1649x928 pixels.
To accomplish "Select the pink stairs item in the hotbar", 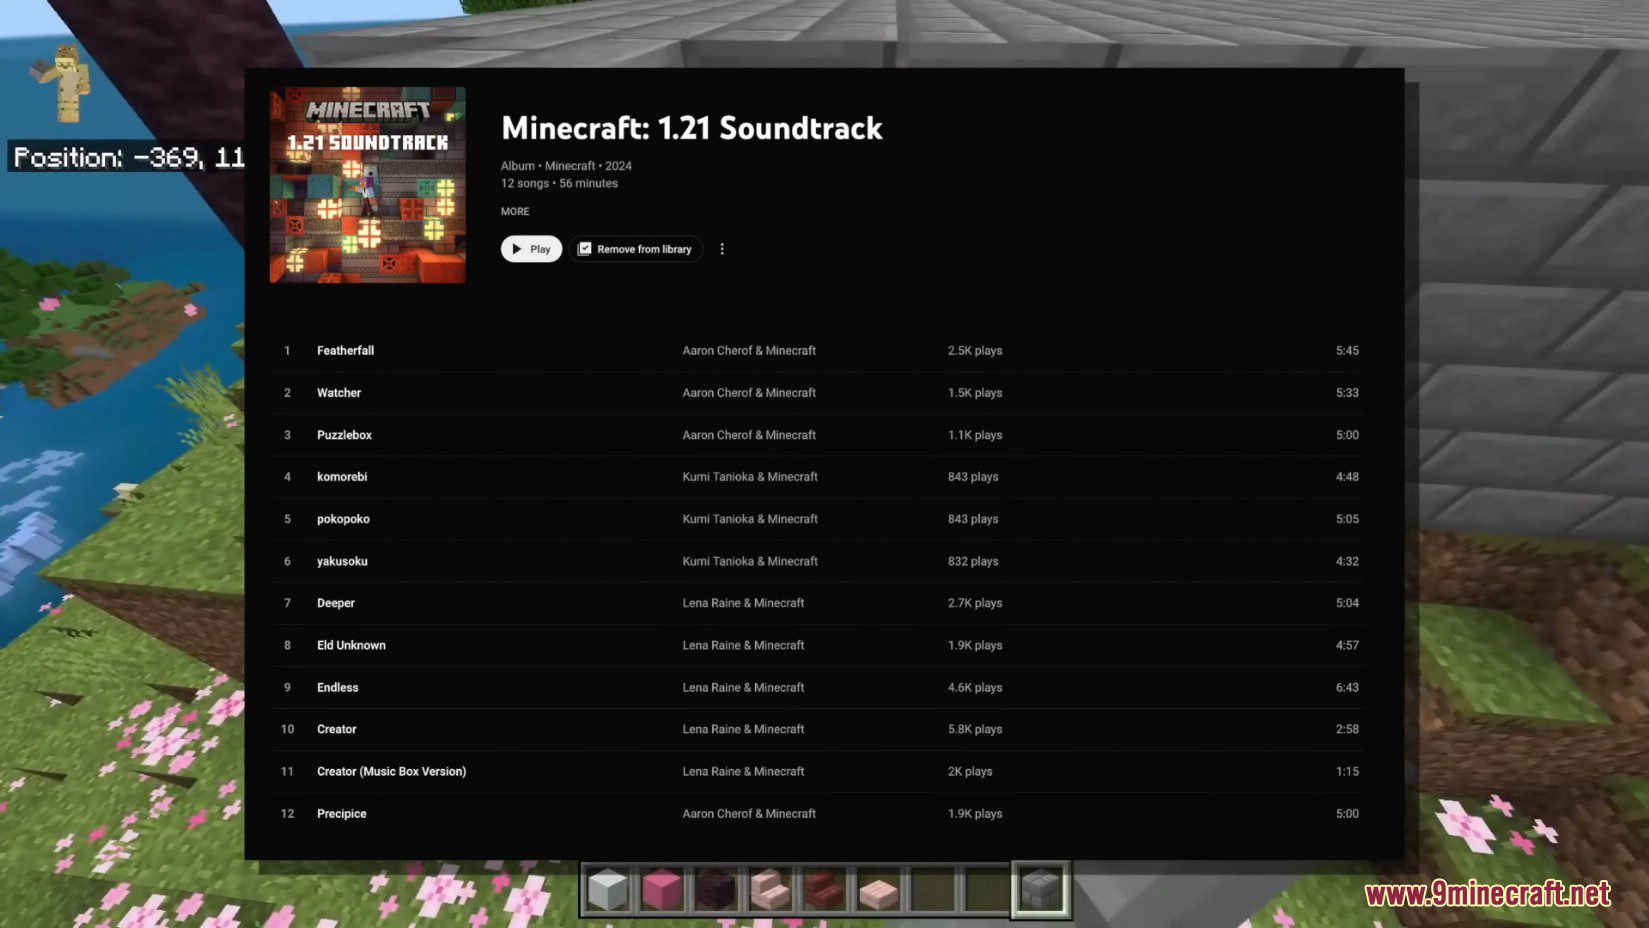I will click(x=770, y=889).
